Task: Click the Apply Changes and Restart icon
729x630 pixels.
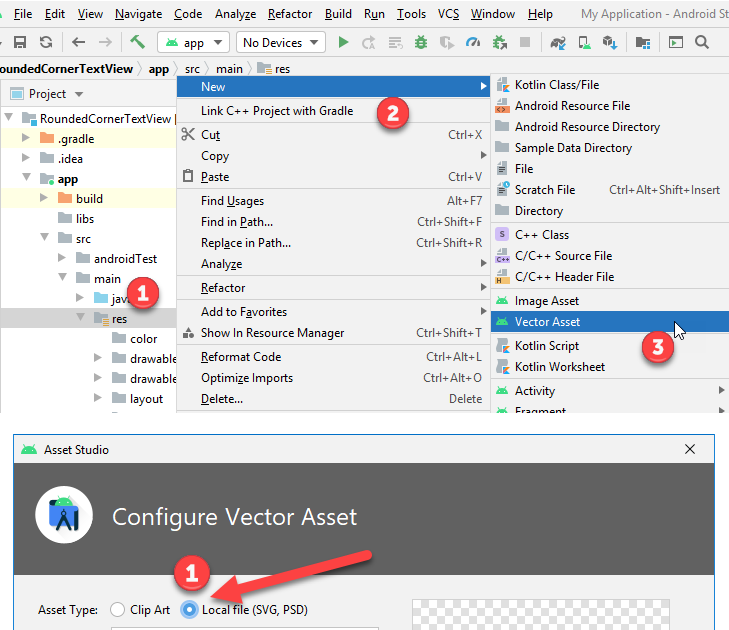Action: coord(369,43)
